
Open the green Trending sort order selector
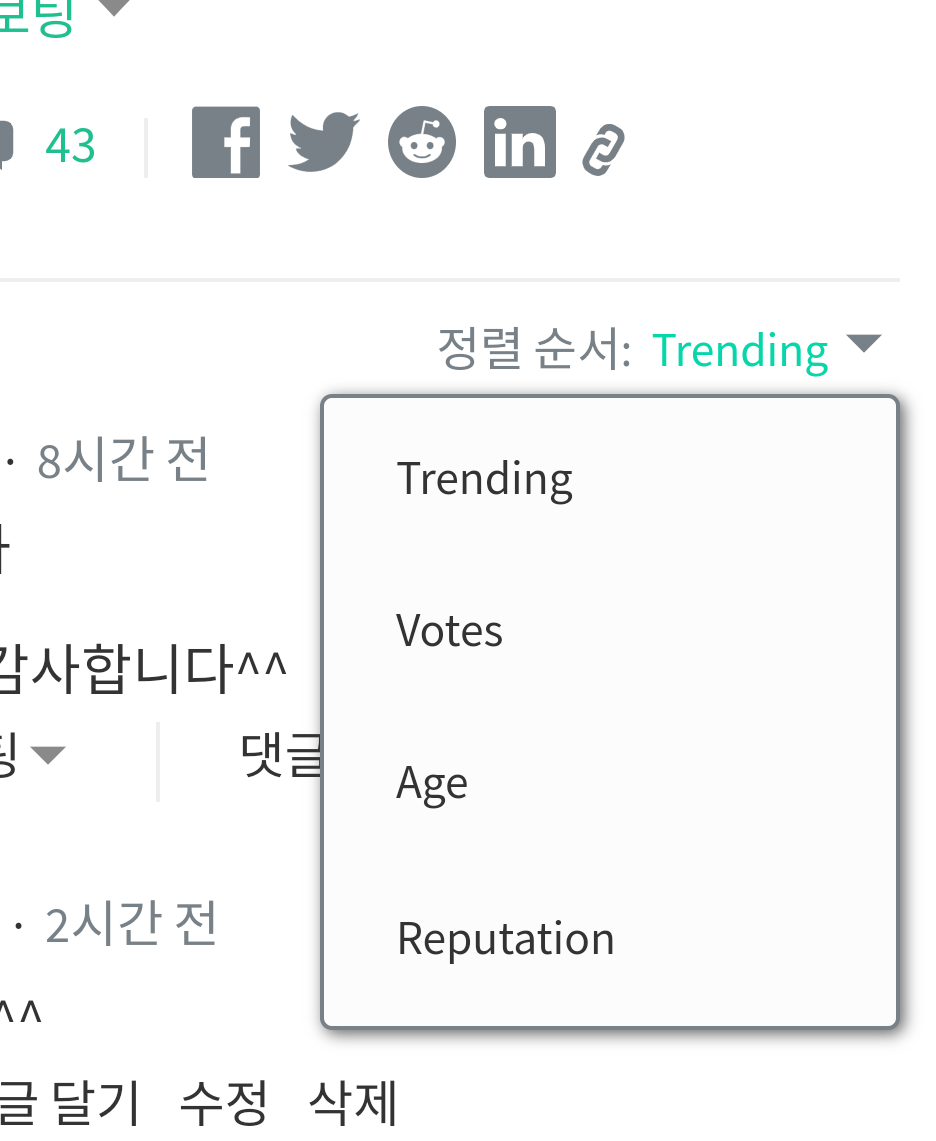coord(740,350)
